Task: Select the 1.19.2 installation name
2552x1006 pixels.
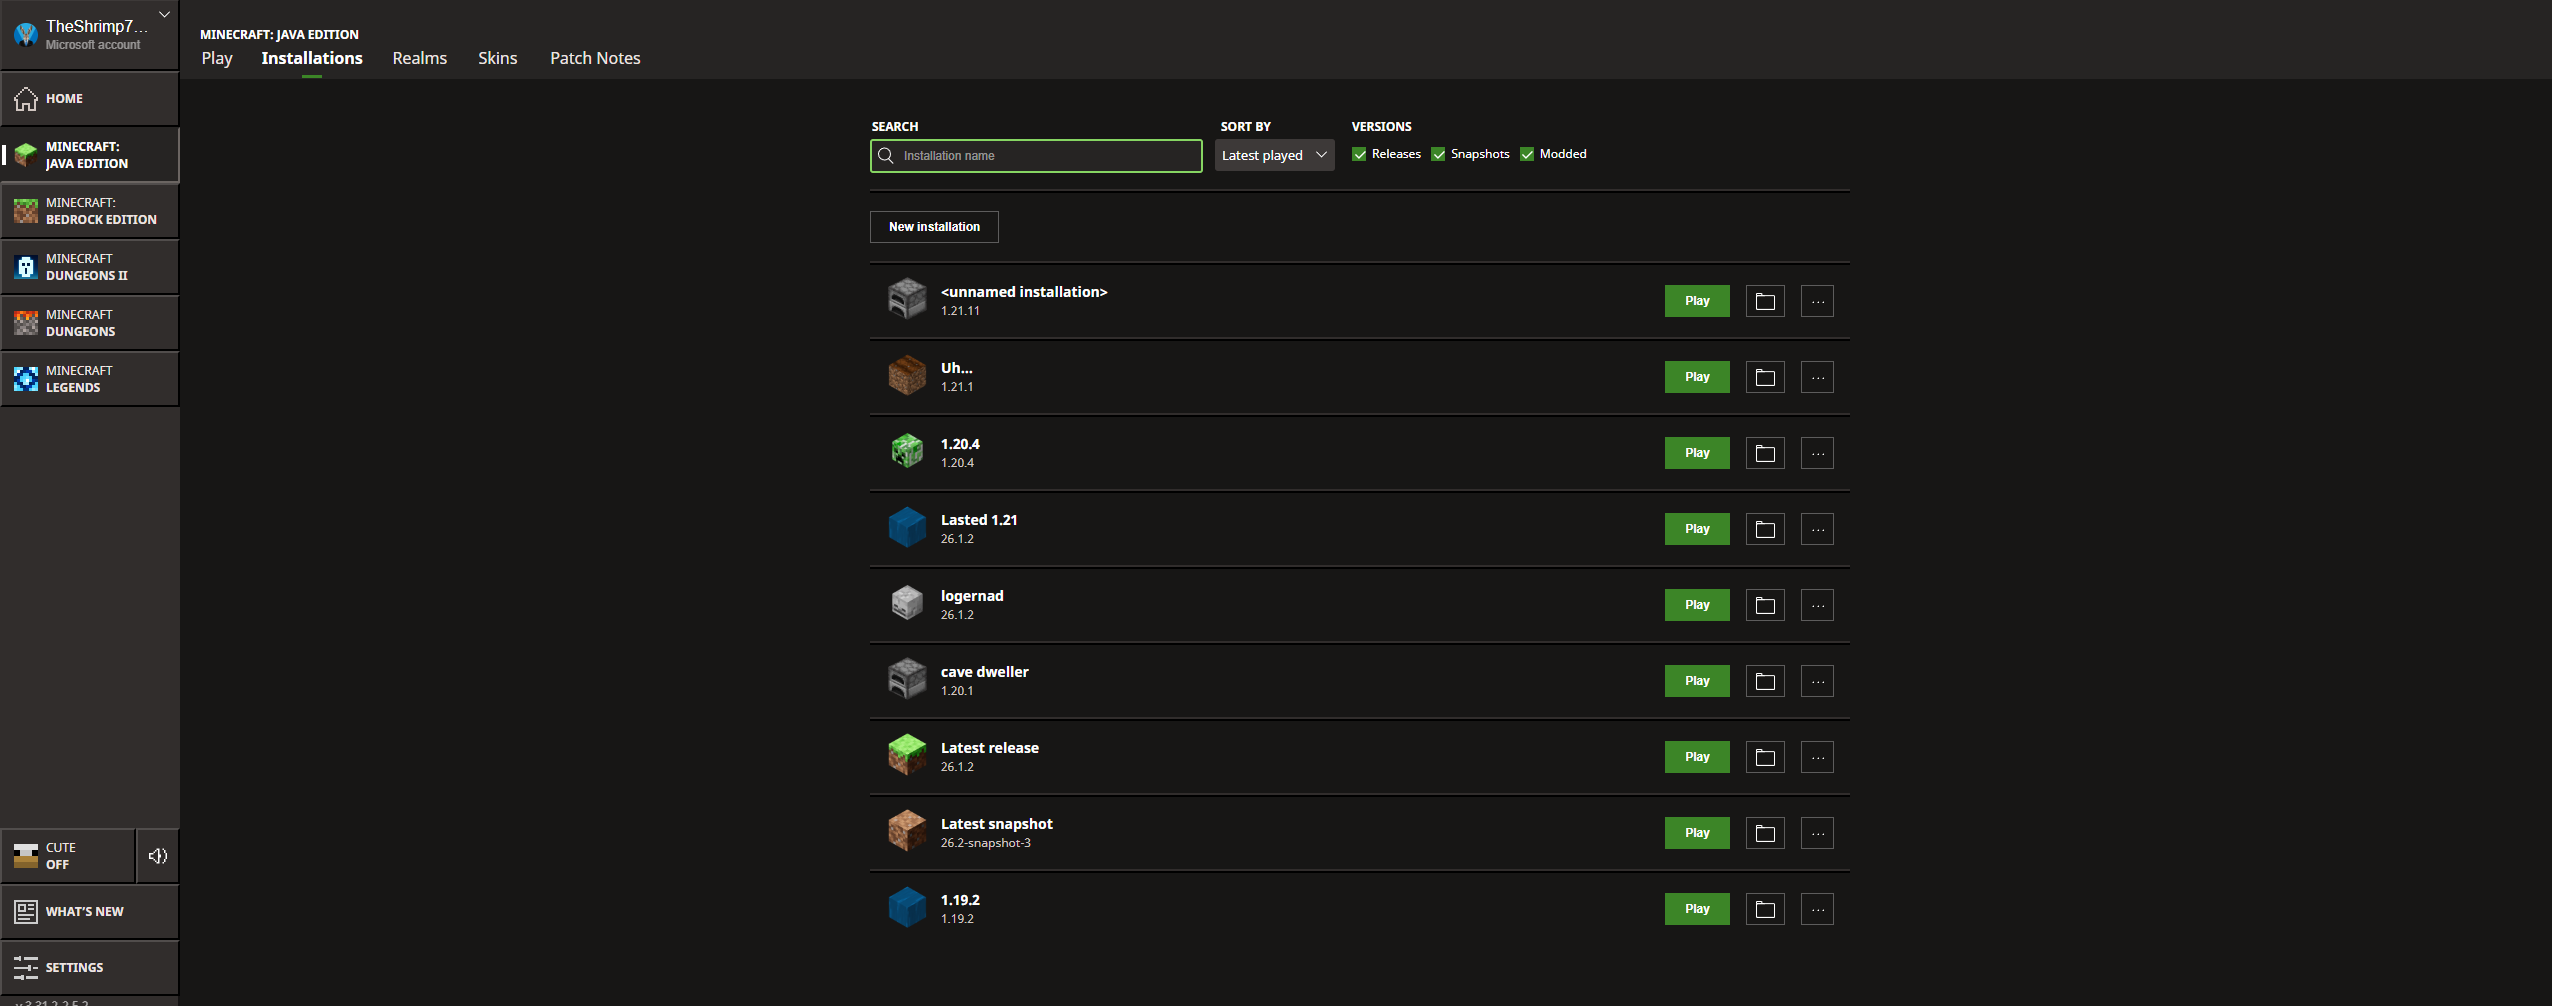Action: click(960, 900)
